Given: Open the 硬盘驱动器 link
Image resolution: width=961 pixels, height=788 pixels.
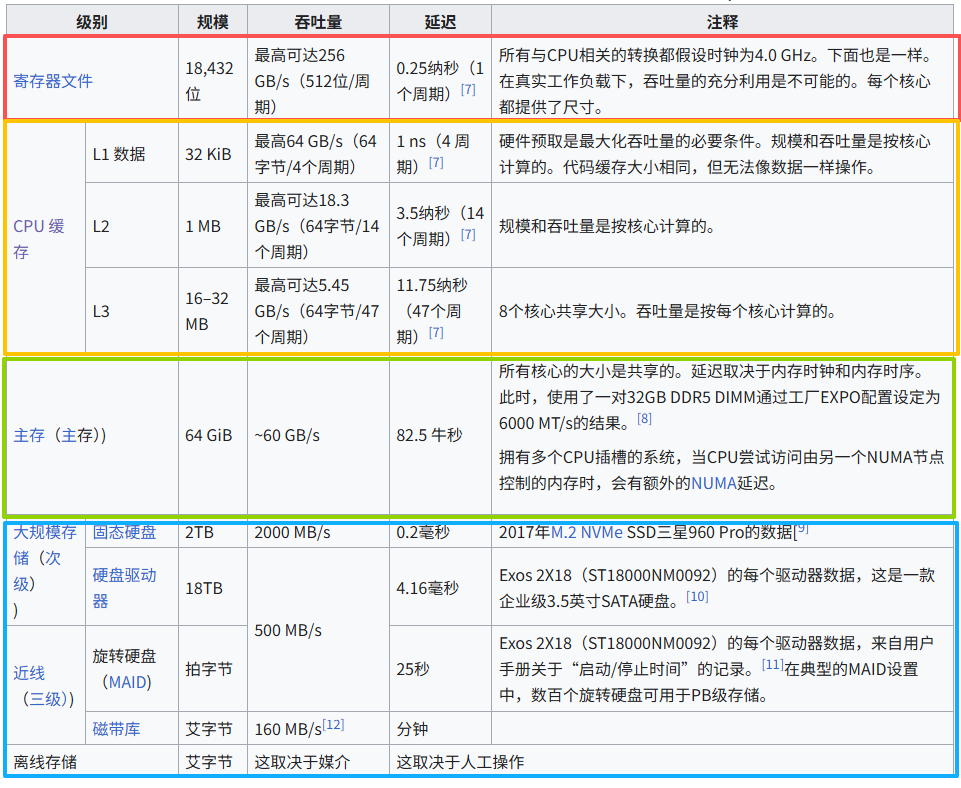Looking at the screenshot, I should 124,588.
